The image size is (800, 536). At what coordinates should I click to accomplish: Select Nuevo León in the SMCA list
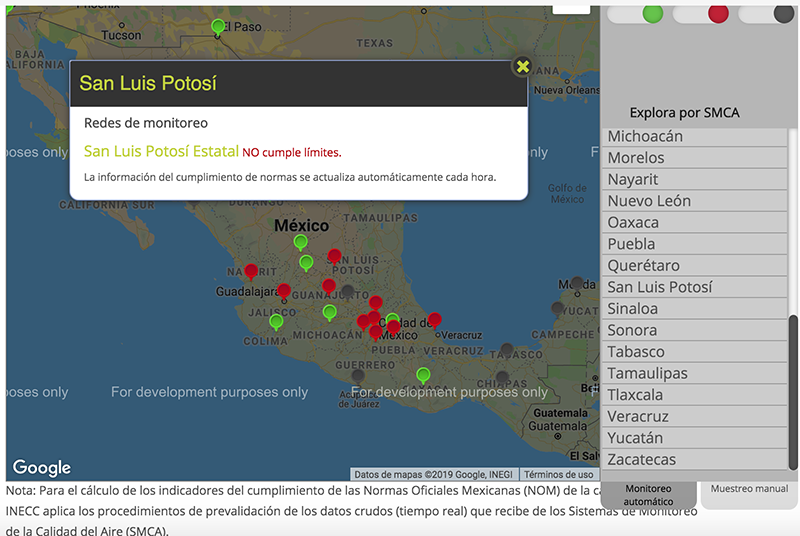[694, 201]
